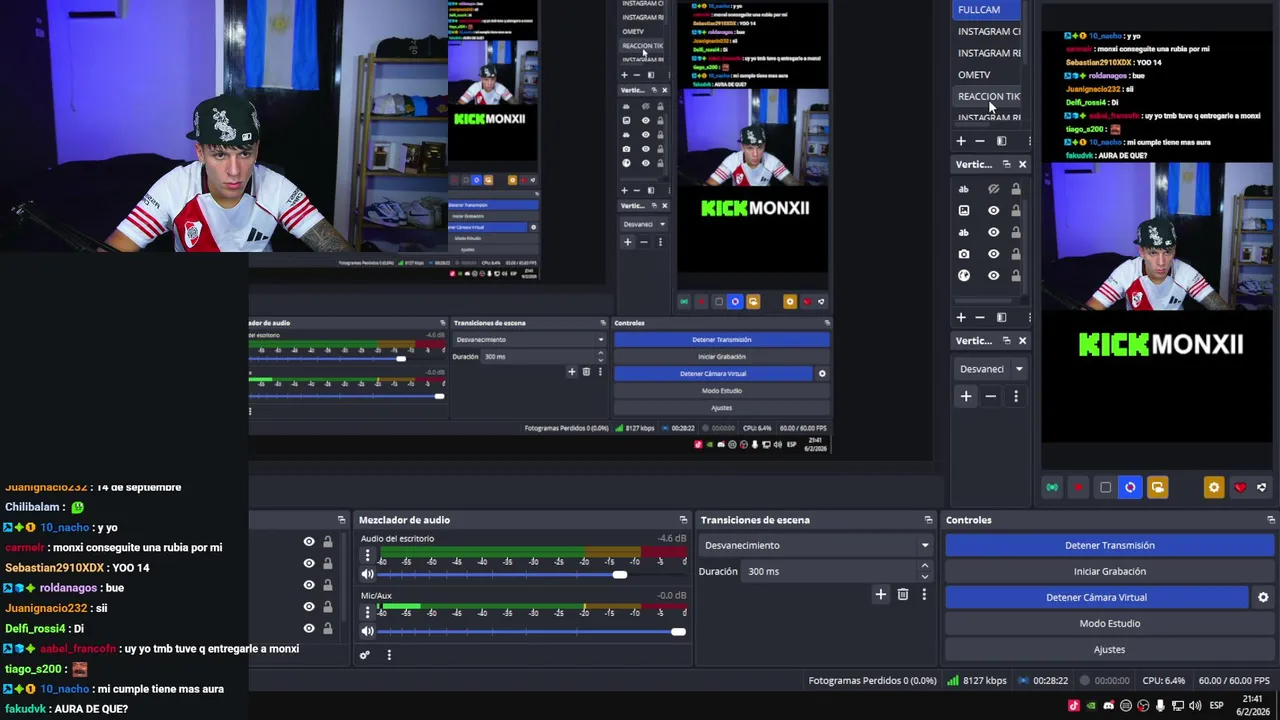Open Ajustes in Controles
This screenshot has height=720, width=1280.
(1109, 649)
